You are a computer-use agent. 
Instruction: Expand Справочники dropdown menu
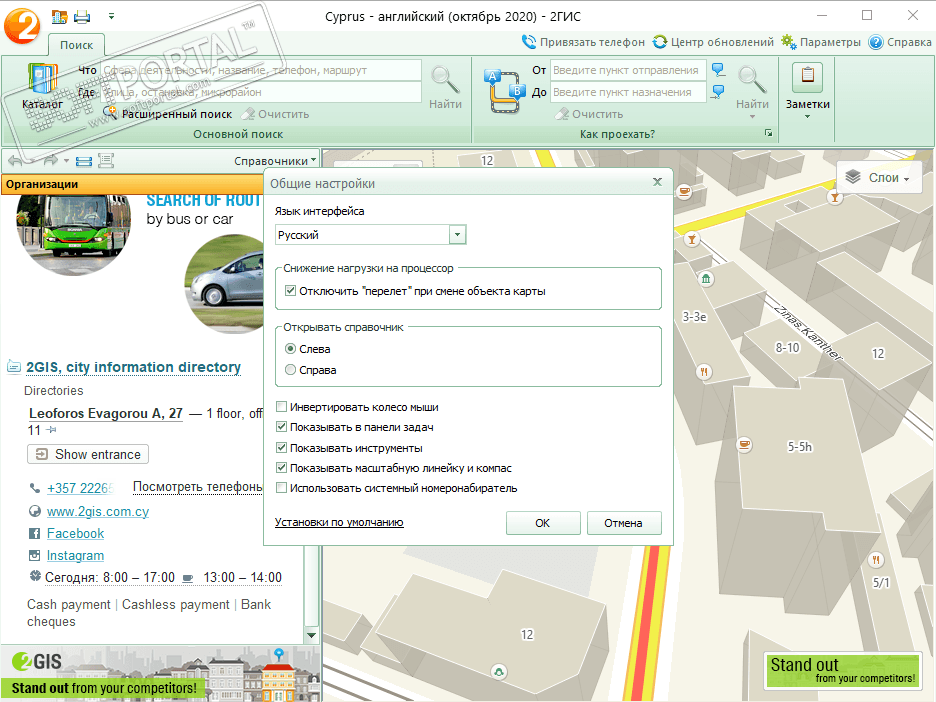tap(275, 161)
